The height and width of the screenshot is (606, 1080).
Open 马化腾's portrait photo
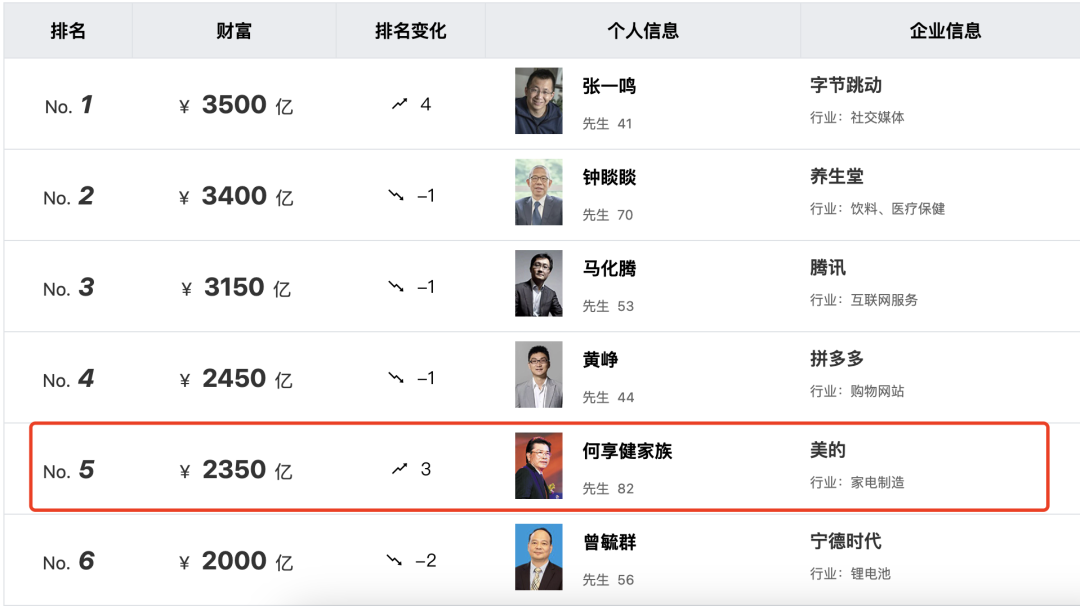point(539,283)
